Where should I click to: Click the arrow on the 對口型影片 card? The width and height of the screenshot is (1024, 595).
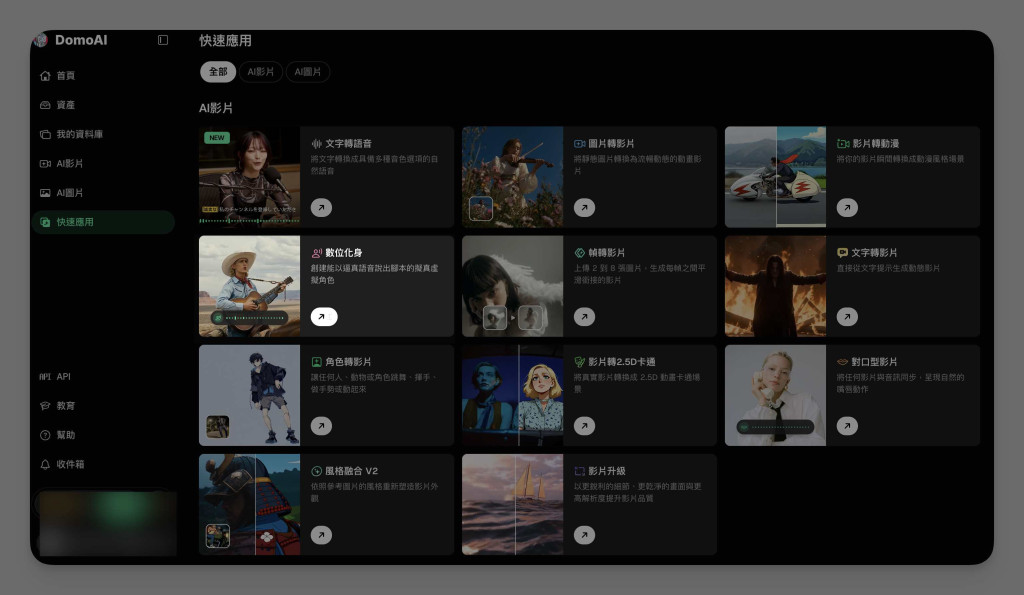847,426
